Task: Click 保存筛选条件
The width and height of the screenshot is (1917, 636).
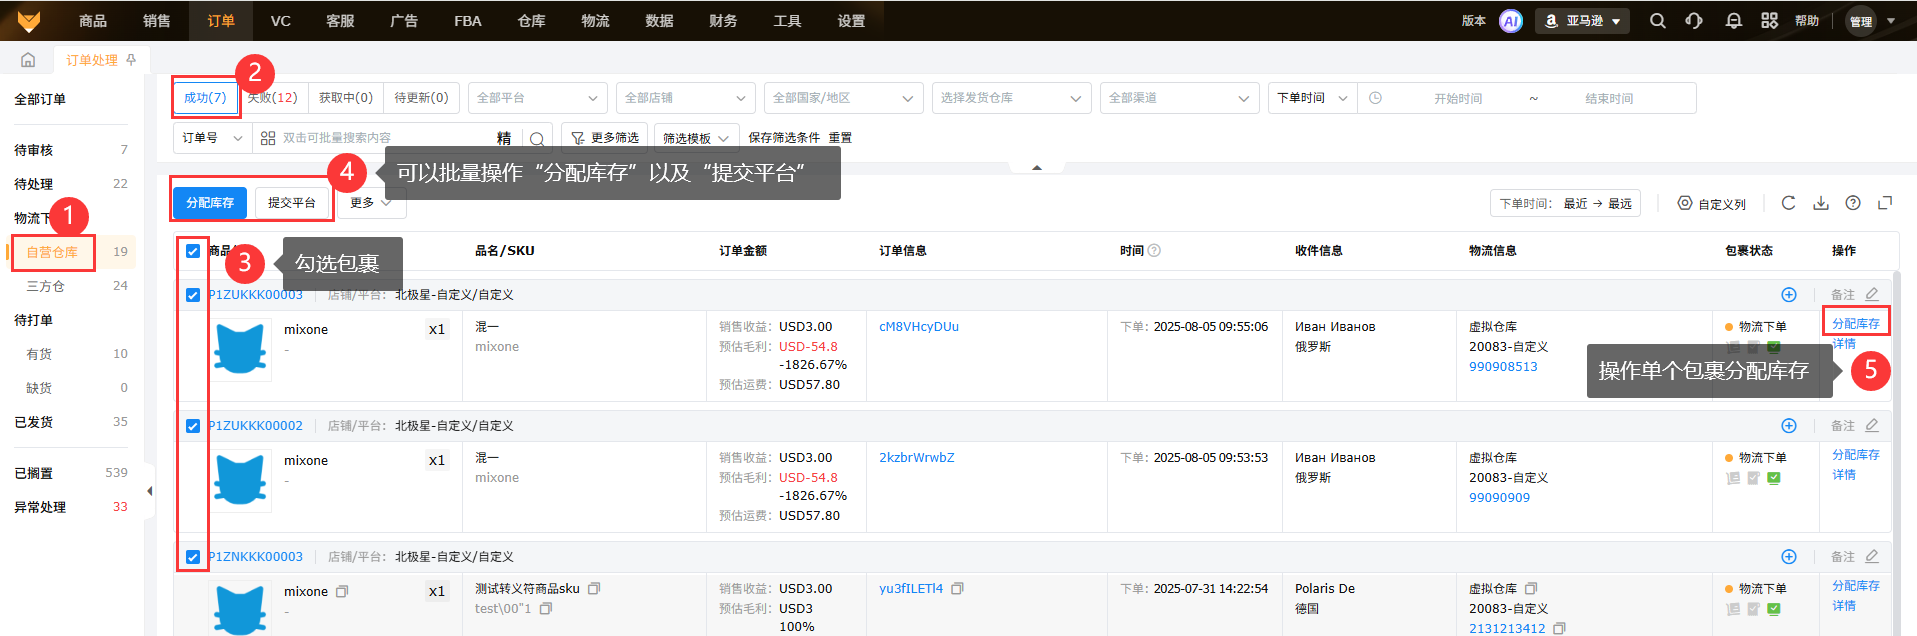Action: pyautogui.click(x=784, y=138)
